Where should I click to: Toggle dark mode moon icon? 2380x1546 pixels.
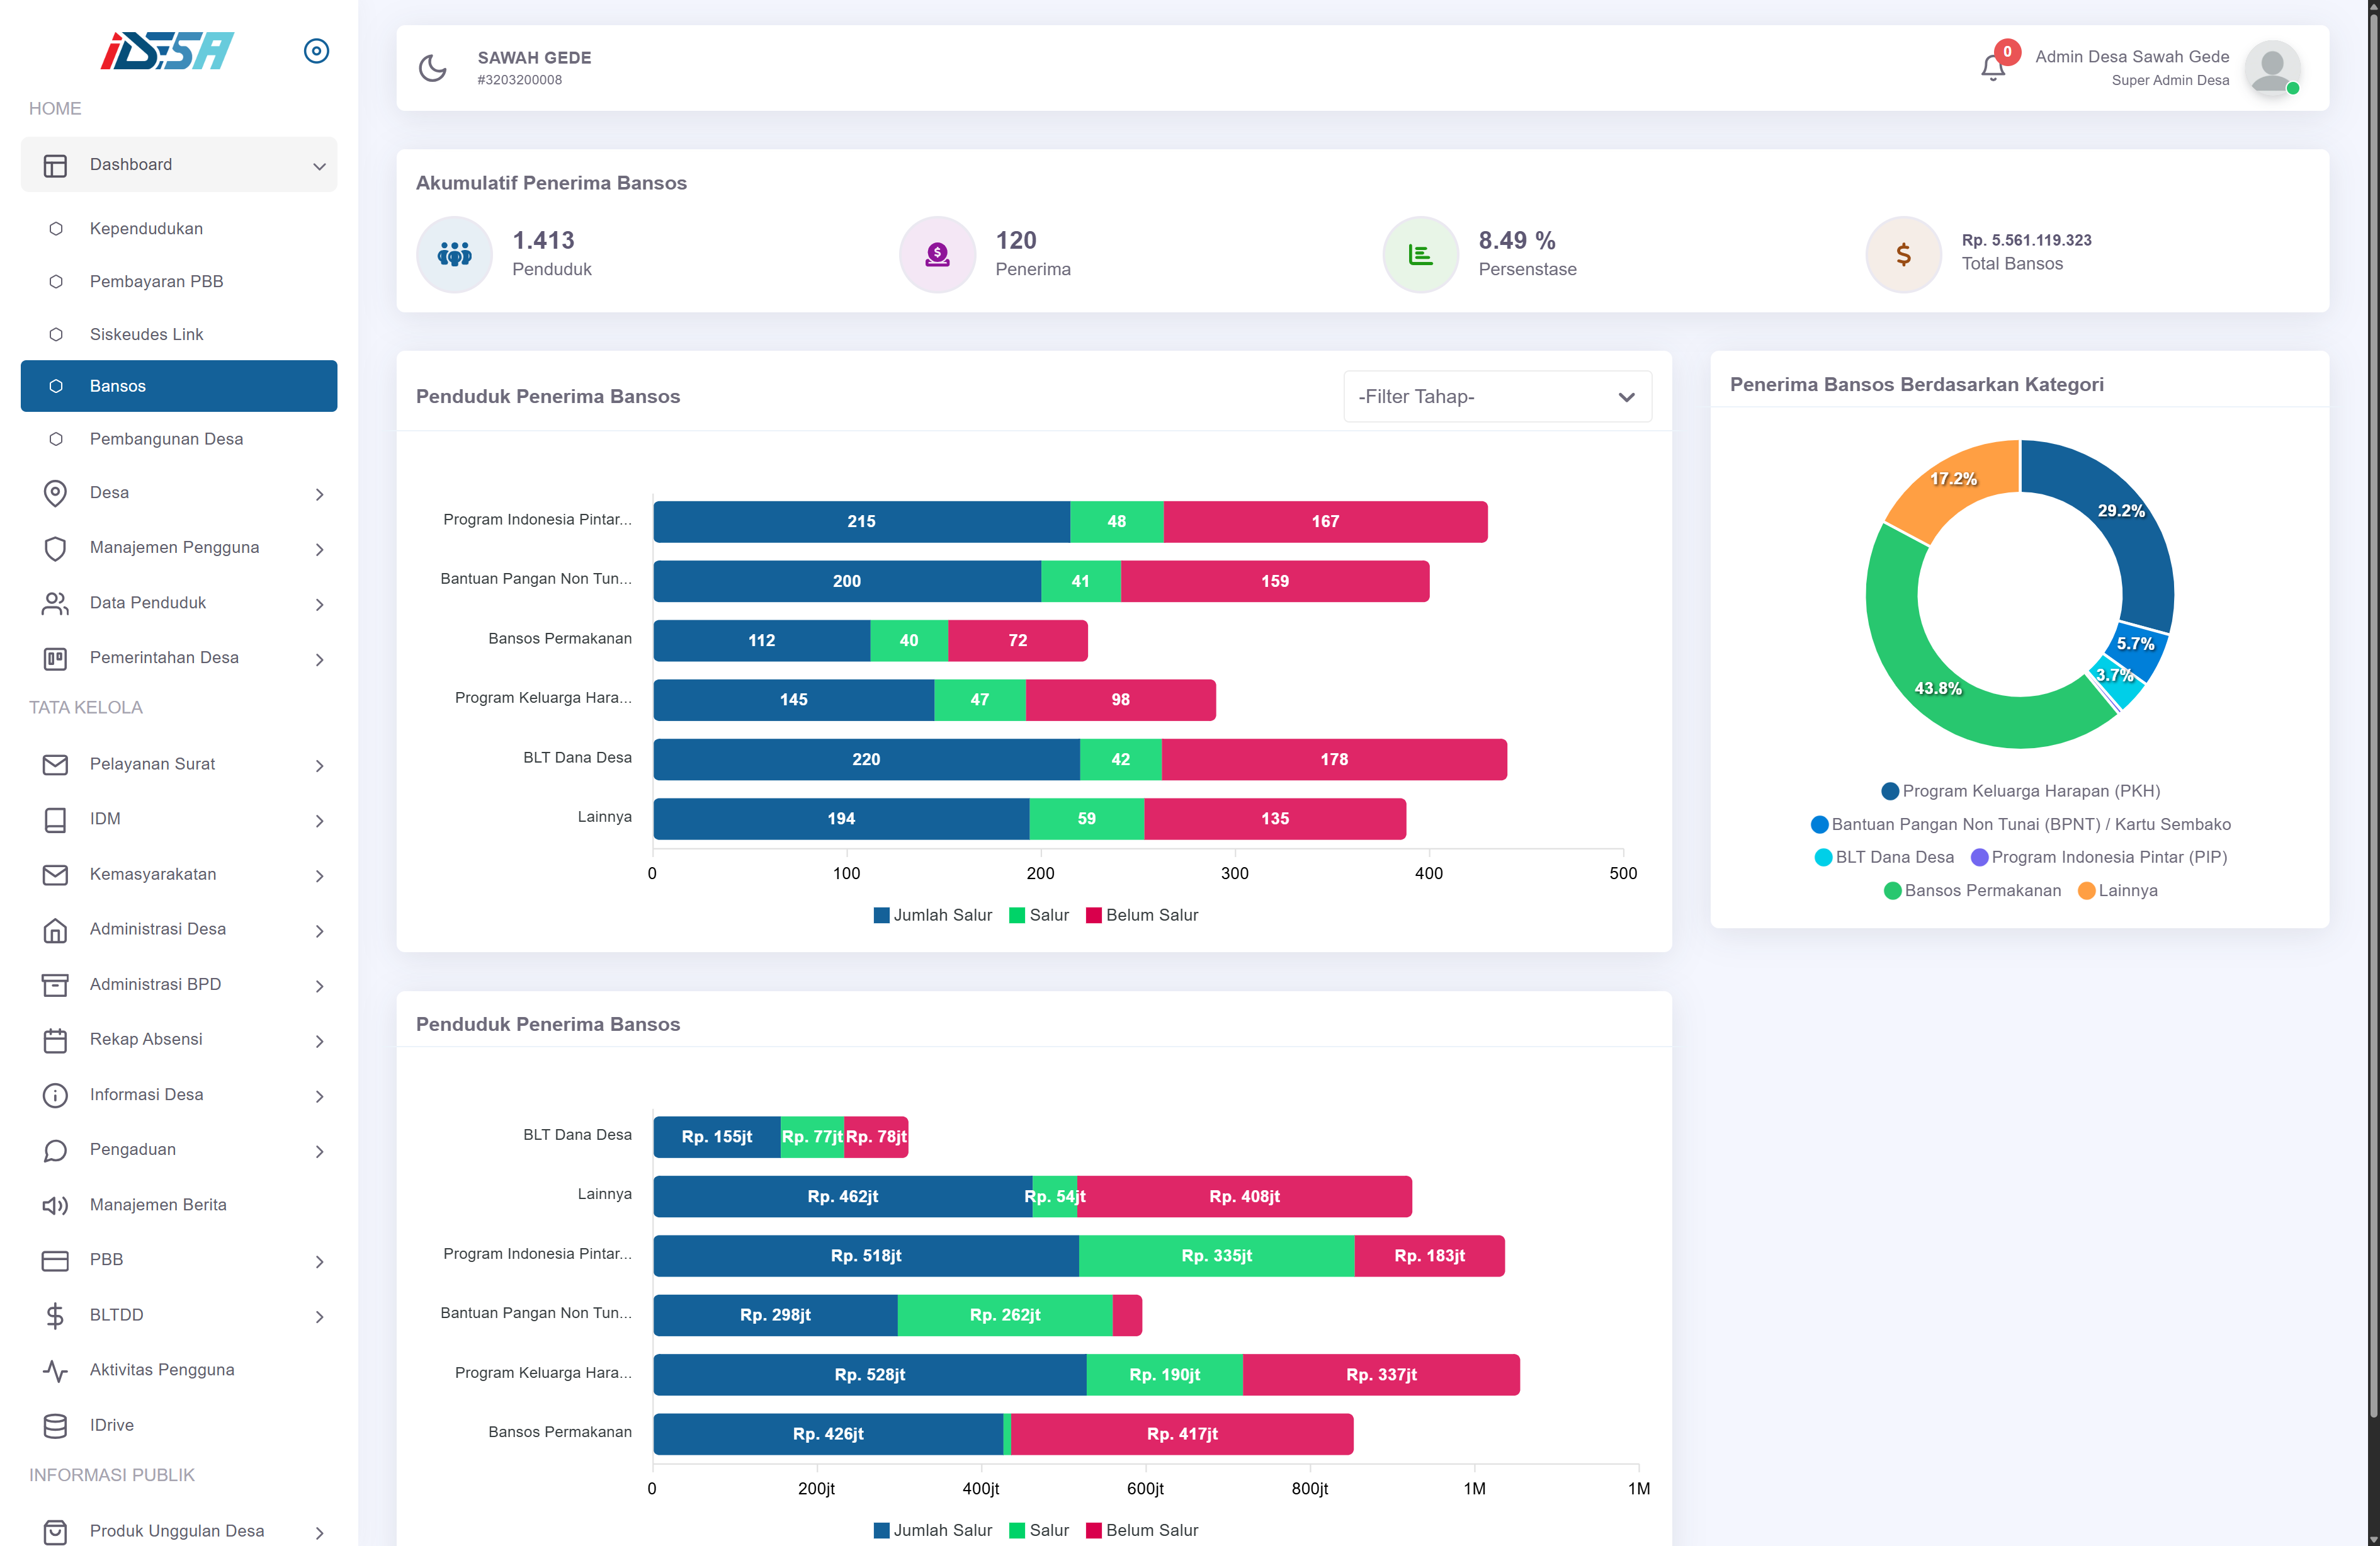432,68
